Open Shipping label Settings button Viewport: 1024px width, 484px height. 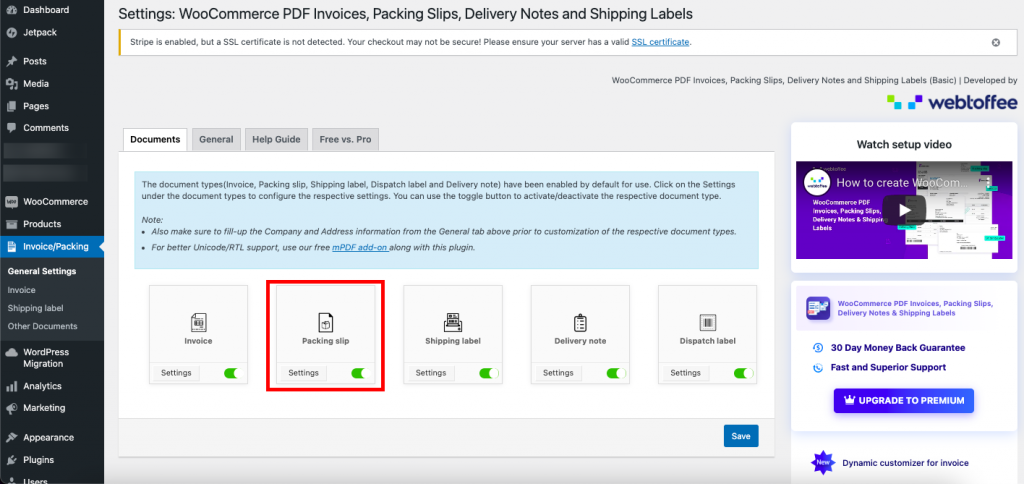431,373
